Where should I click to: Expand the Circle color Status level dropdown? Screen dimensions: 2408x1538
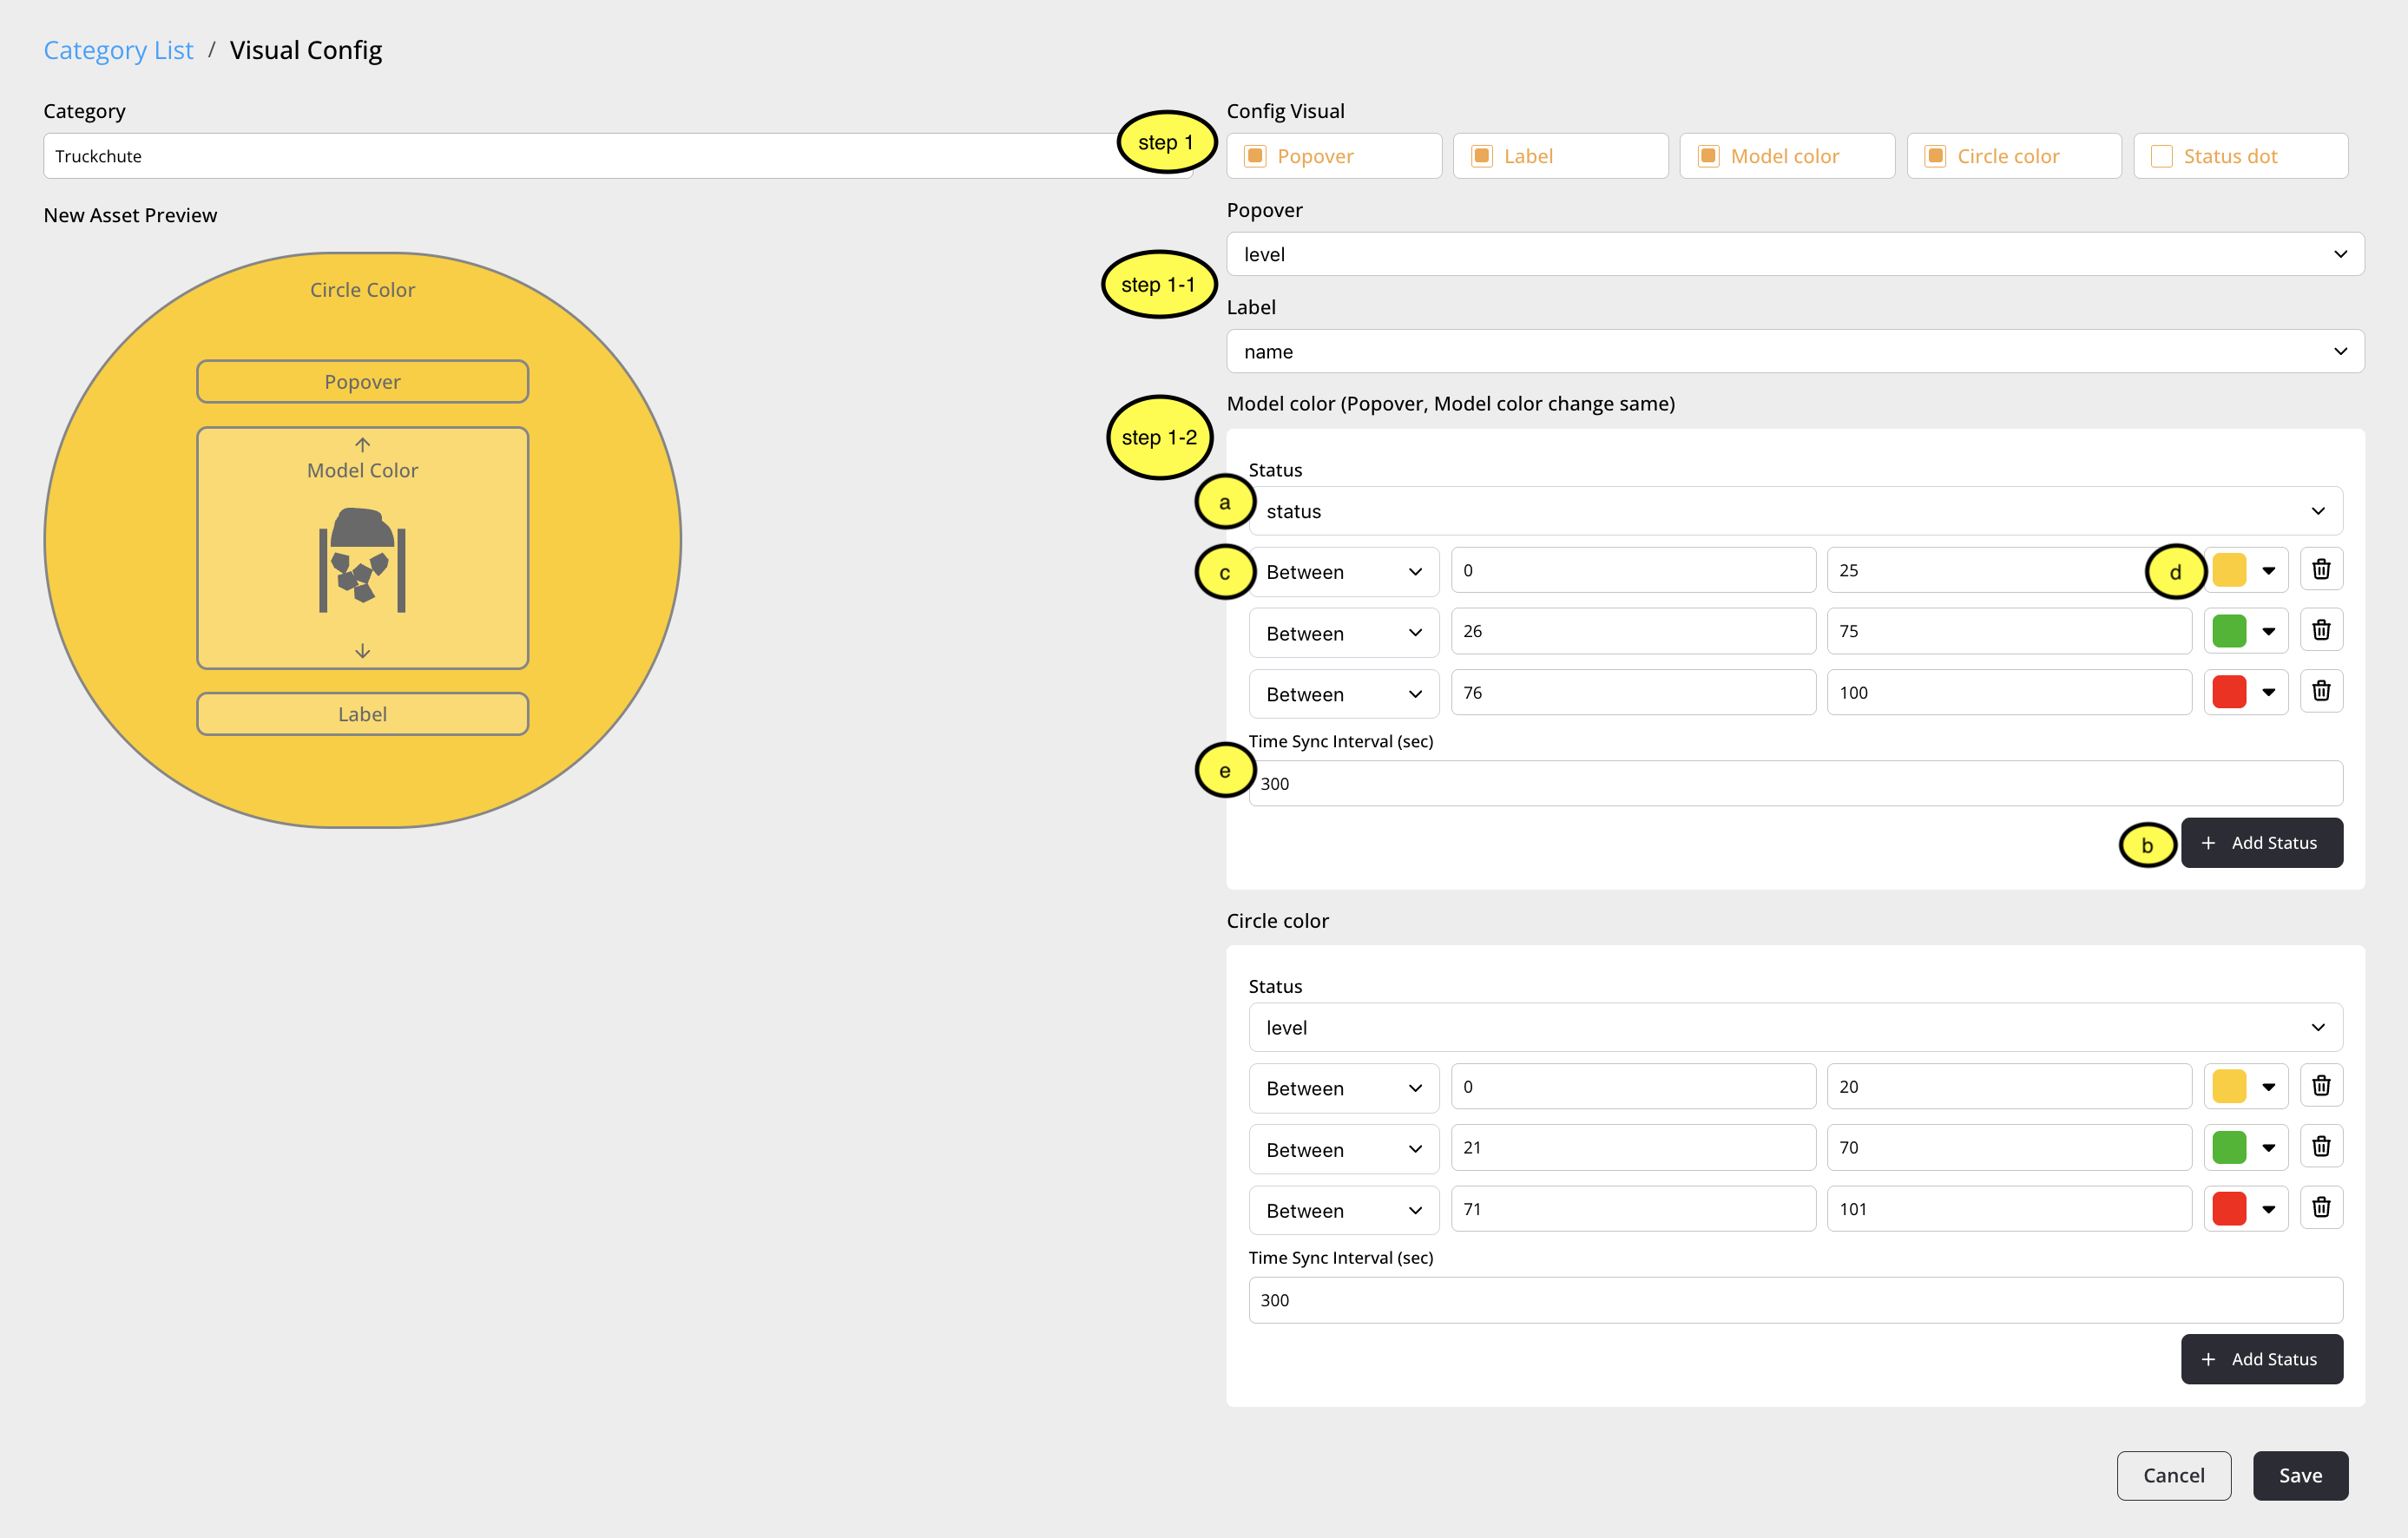[1794, 1027]
